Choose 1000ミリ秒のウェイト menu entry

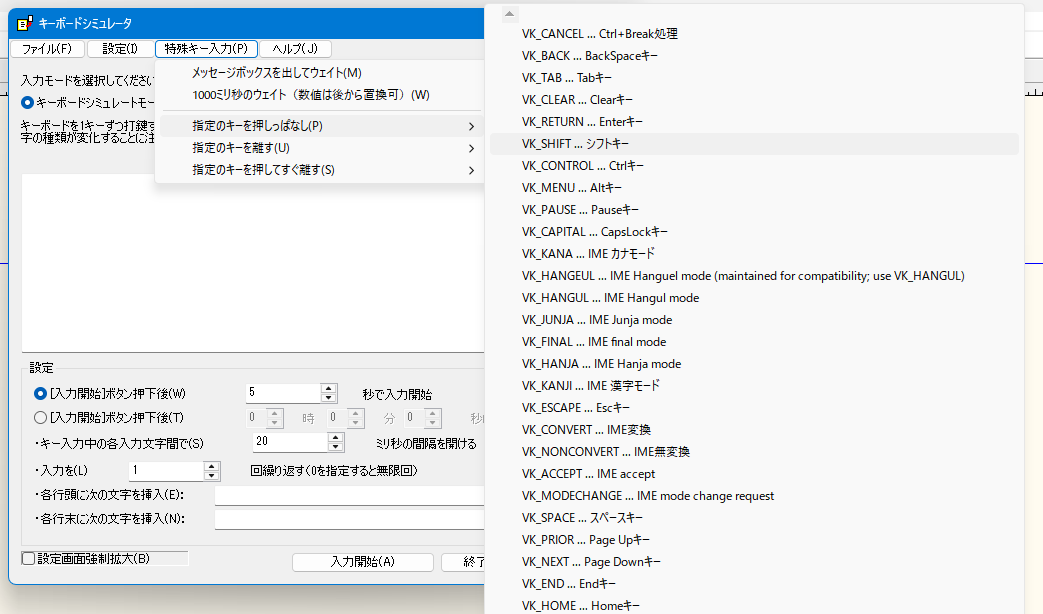[310, 95]
